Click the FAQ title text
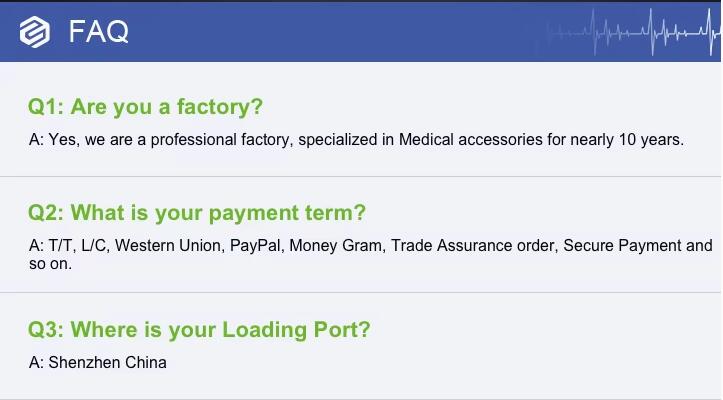 98,32
